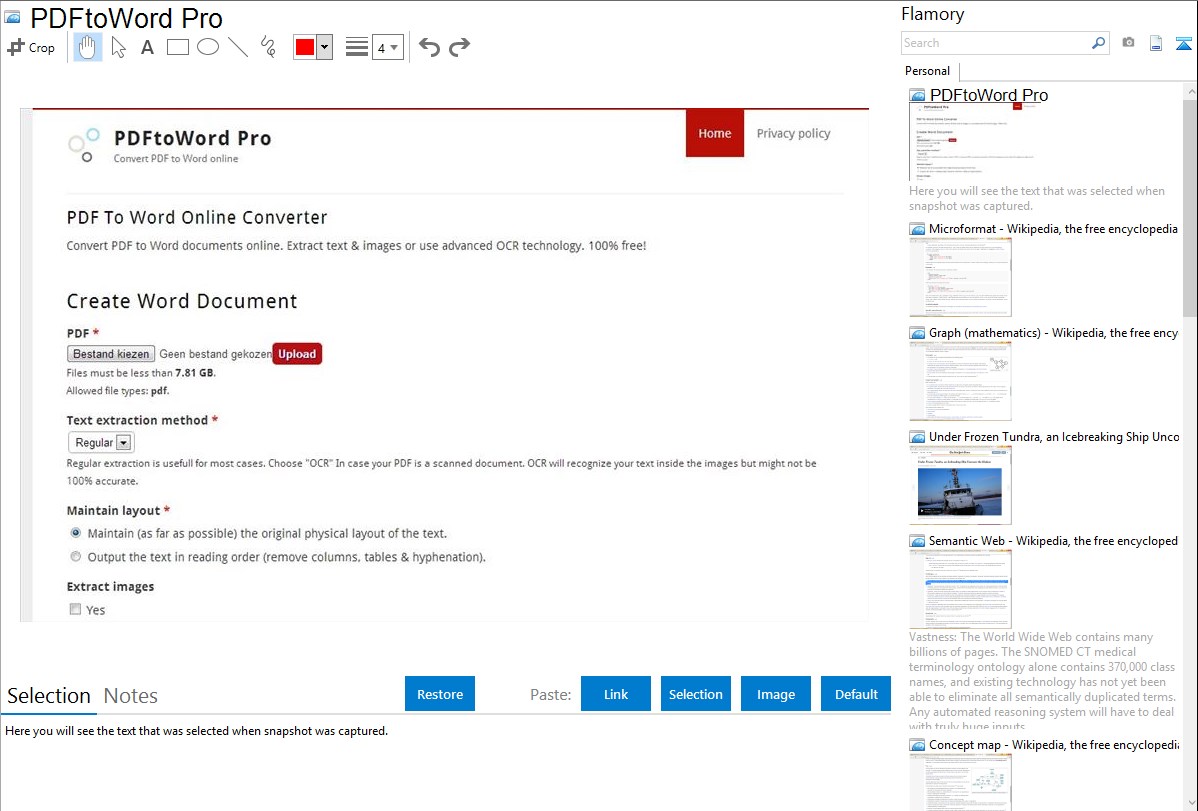Redo the last annotation
The height and width of the screenshot is (811, 1198).
[459, 47]
